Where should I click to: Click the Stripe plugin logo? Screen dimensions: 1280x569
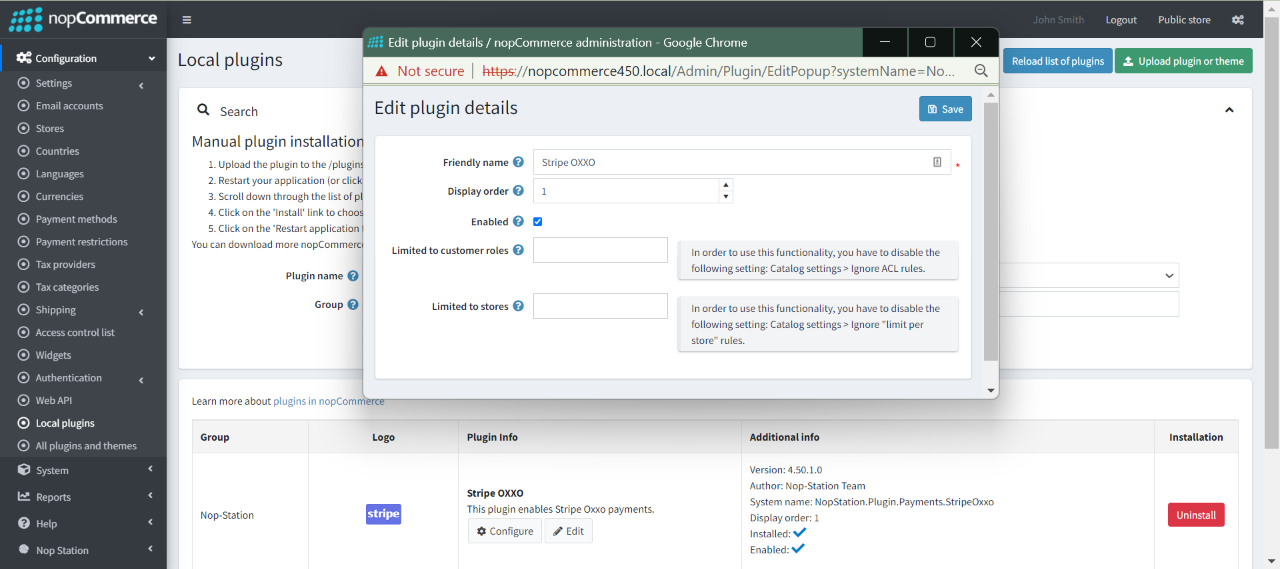tap(383, 514)
